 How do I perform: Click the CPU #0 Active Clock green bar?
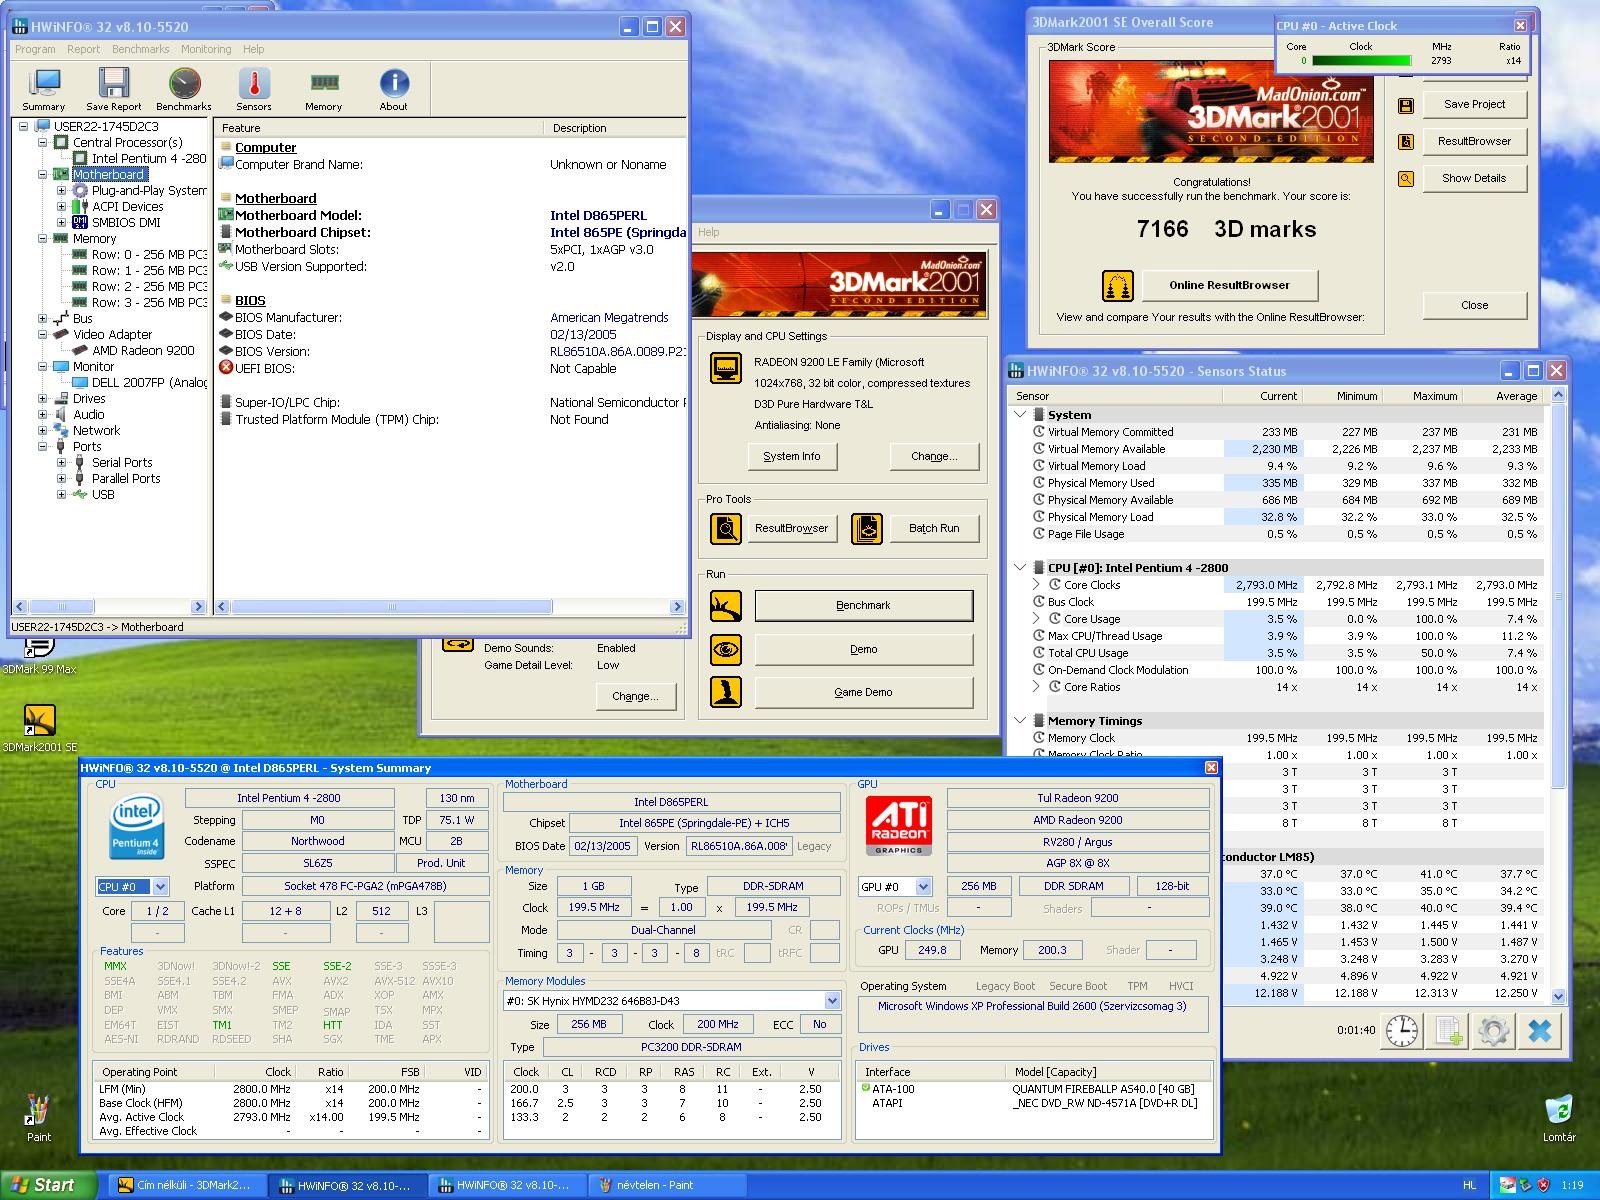point(1361,61)
